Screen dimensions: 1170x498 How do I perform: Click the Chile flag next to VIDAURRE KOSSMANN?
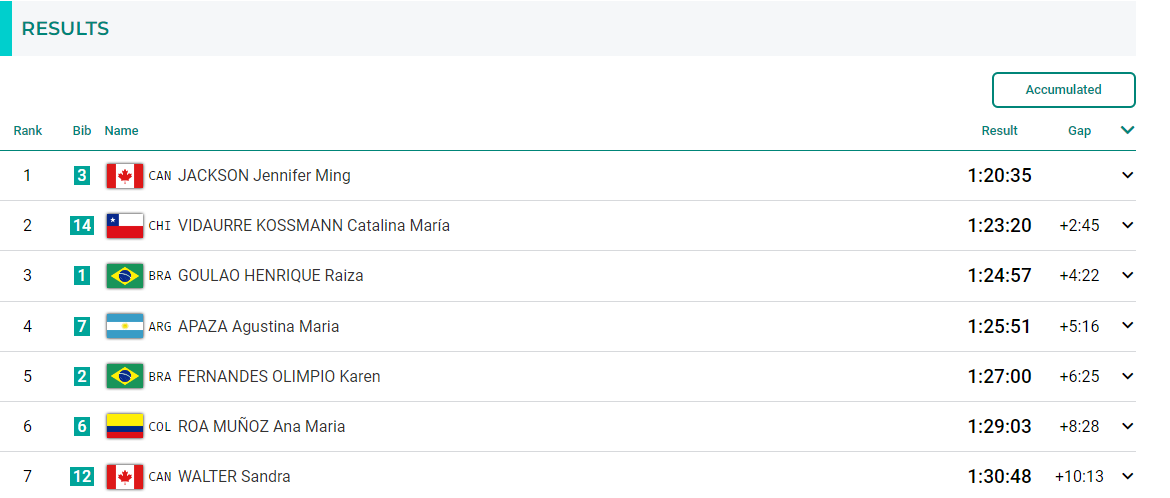[125, 225]
